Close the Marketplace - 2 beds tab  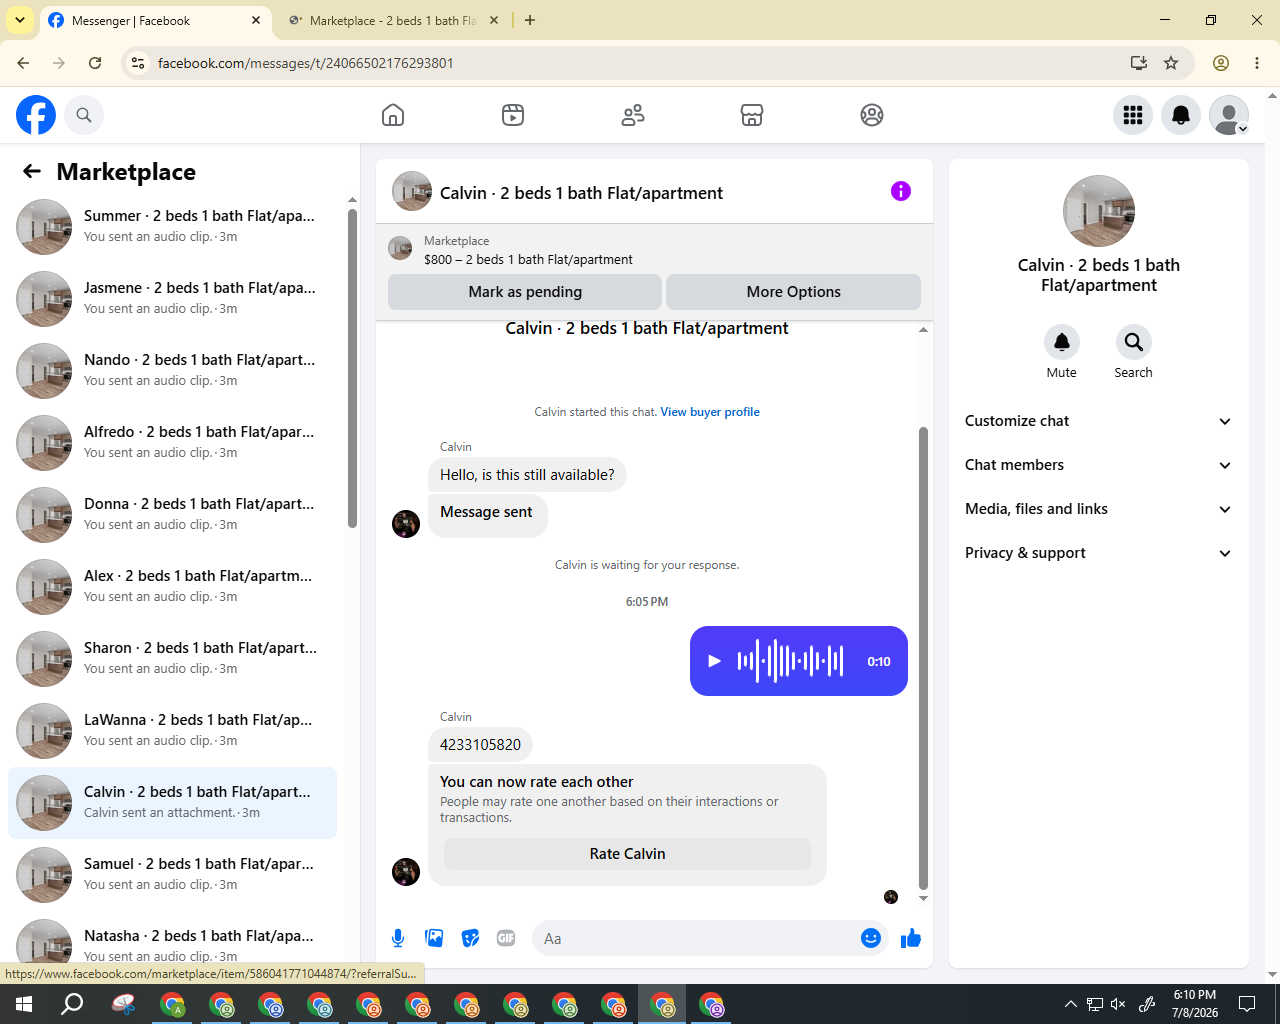point(494,20)
